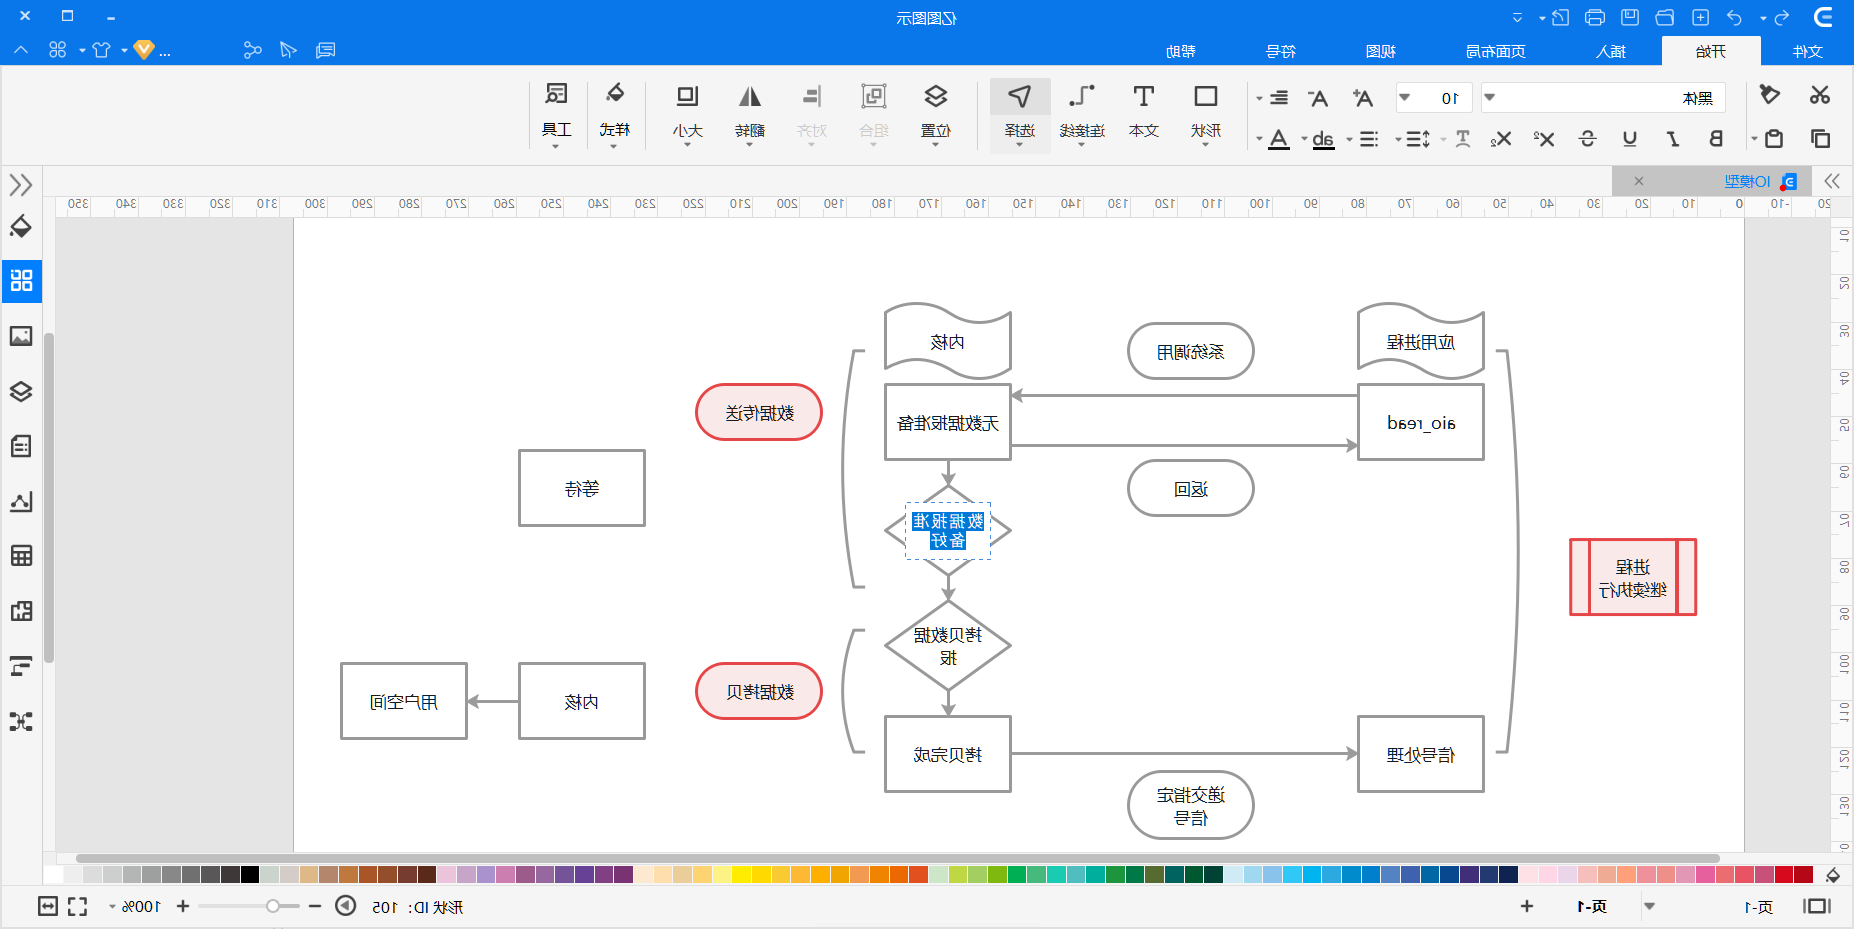1854x929 pixels.
Task: Click the zoom out minus button
Action: point(315,906)
